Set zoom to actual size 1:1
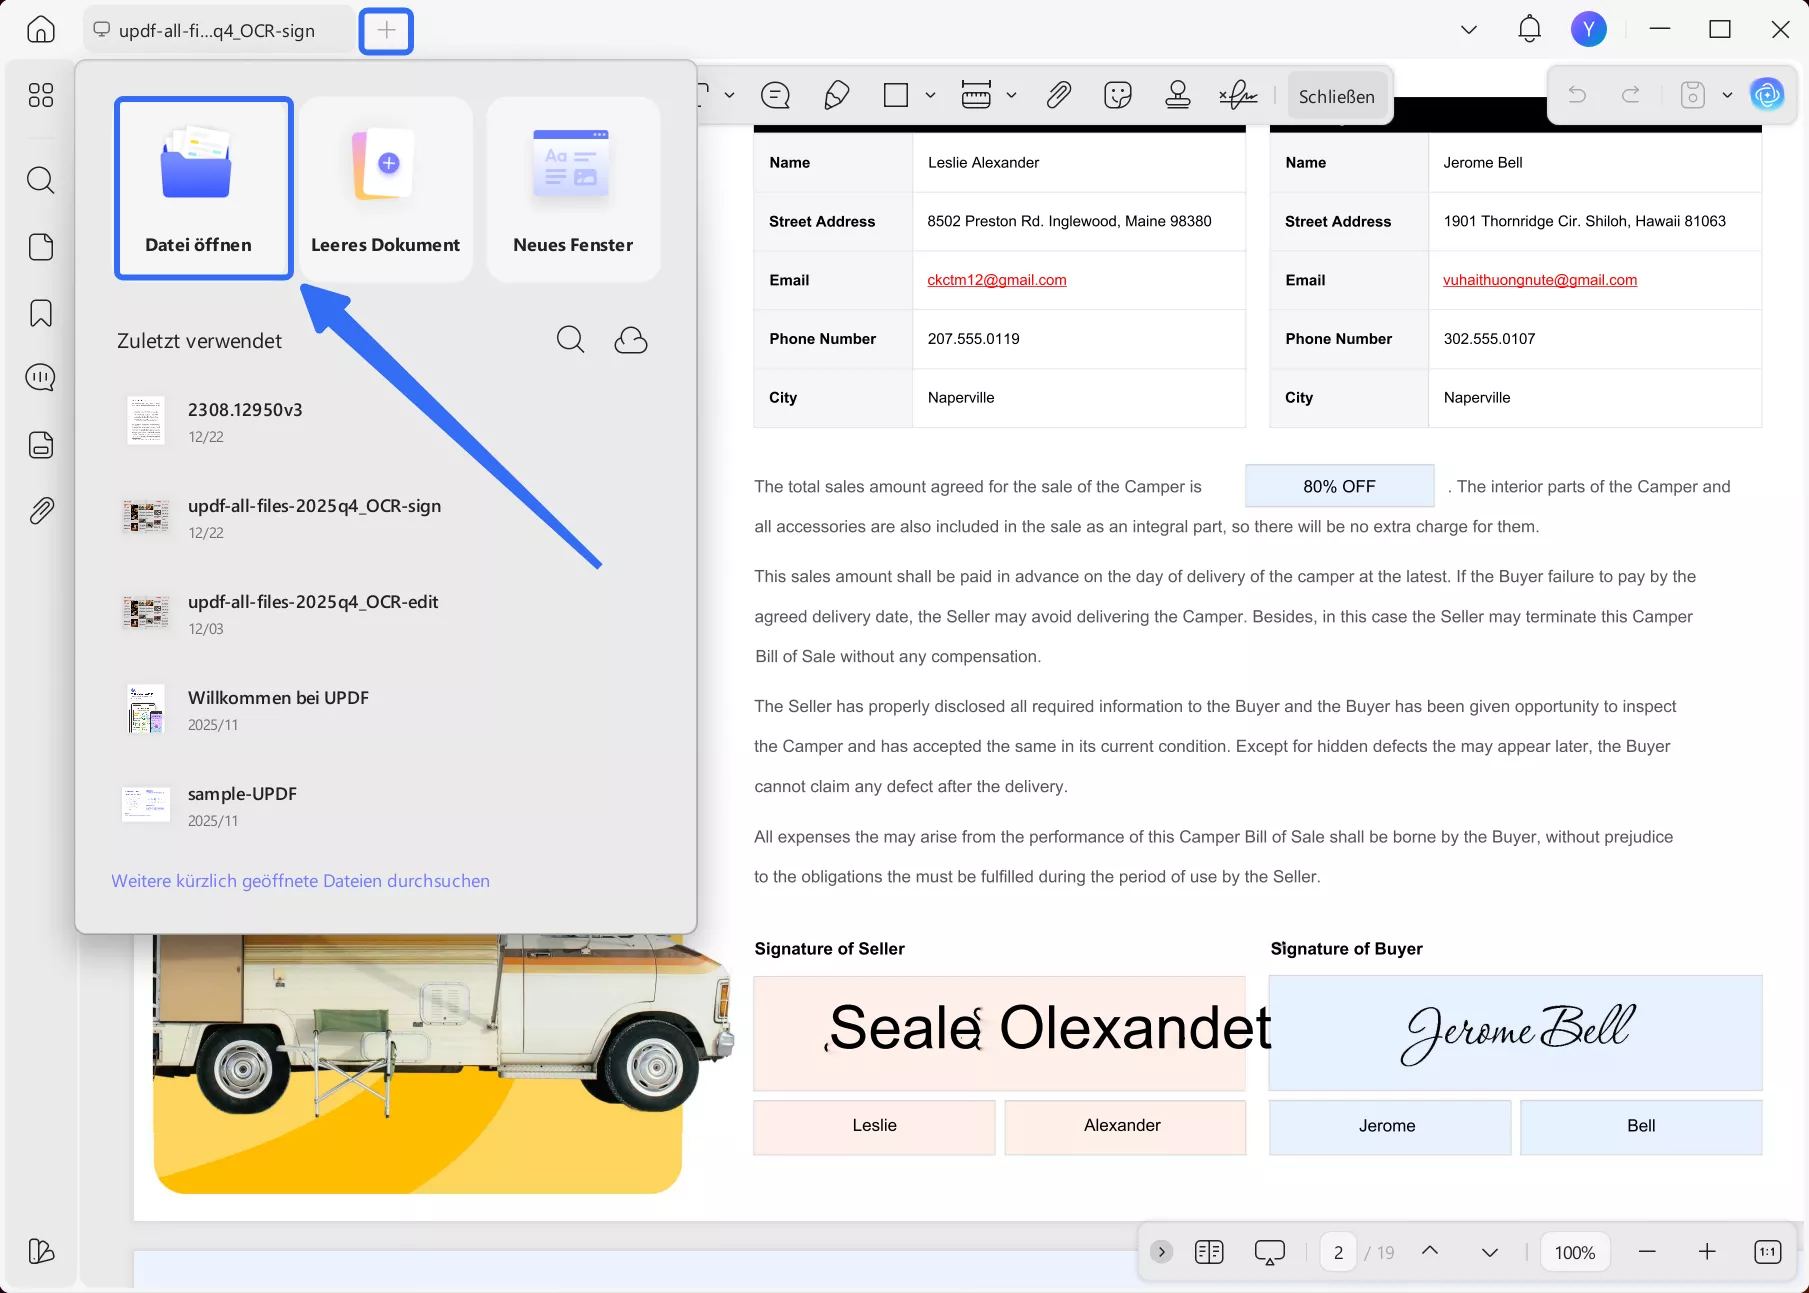Screen dimensions: 1809x1293 tap(1768, 1252)
